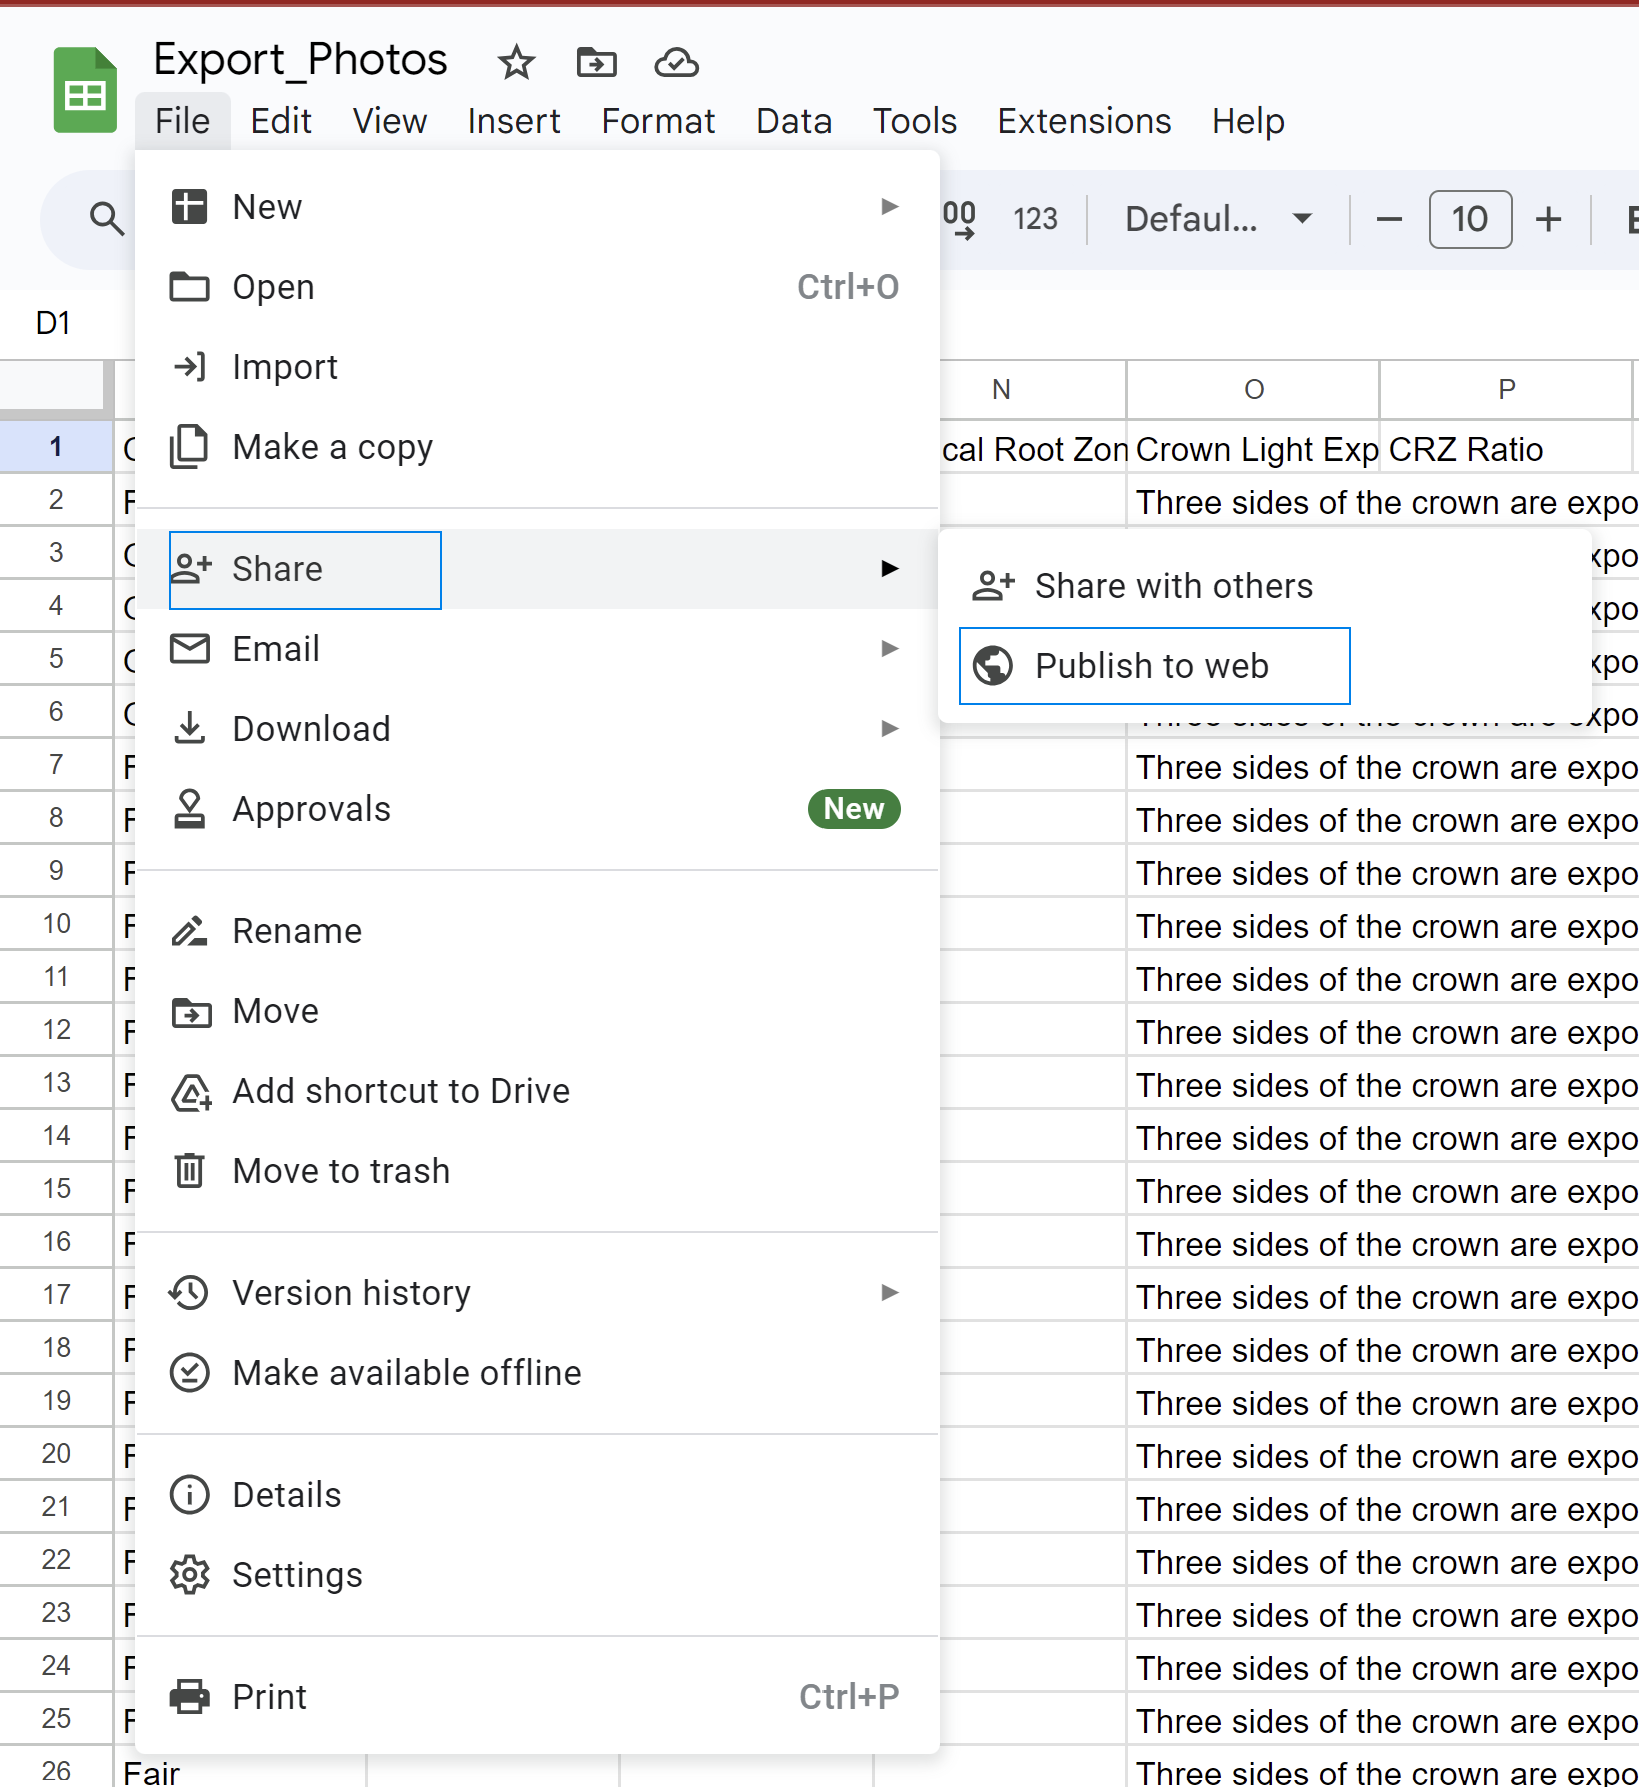Click the font size field showing 10
Viewport: 1640px width, 1787px height.
coord(1470,219)
